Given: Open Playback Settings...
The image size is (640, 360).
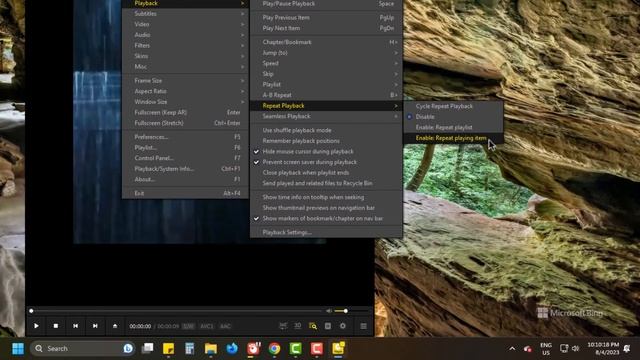Looking at the screenshot, I should [x=326, y=232].
